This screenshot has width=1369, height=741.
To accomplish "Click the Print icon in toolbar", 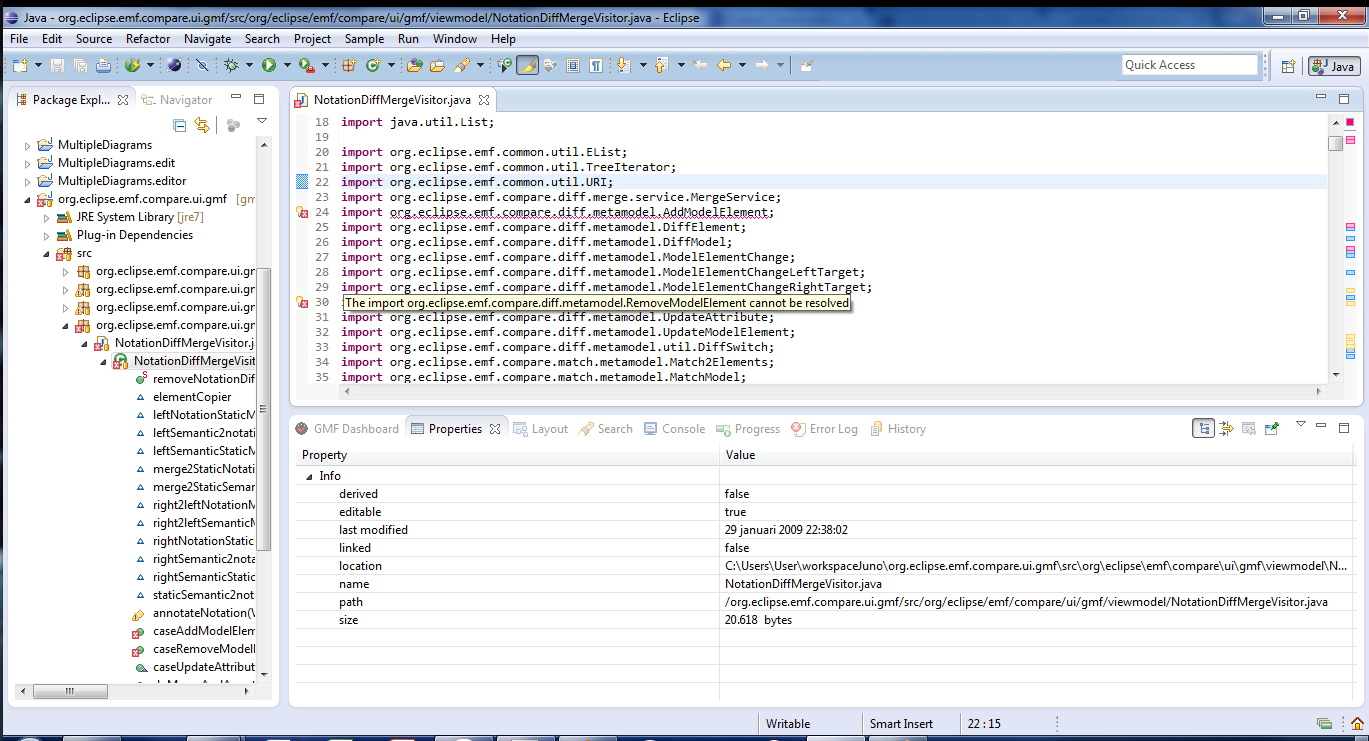I will pos(103,65).
